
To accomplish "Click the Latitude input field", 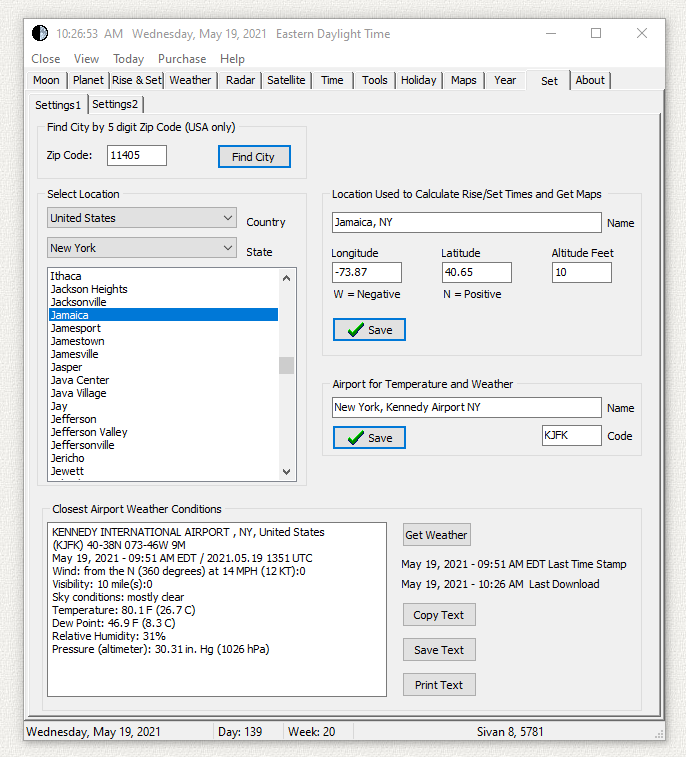I will (x=476, y=272).
